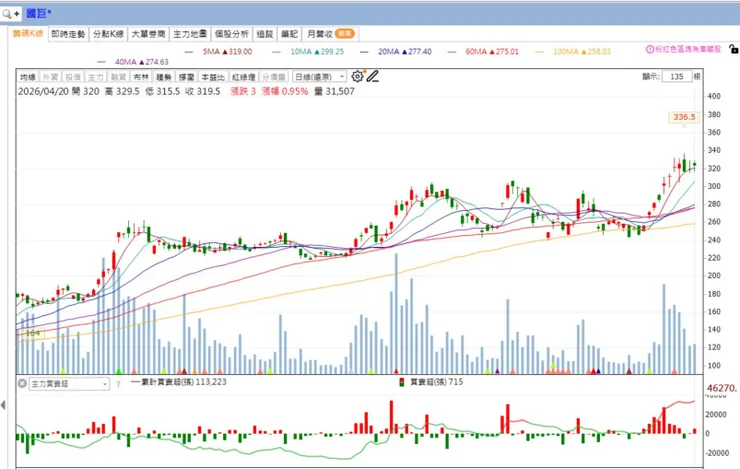Viewport: 740px width, 469px height.
Task: Click 46270 value in indicator panel
Action: point(721,388)
